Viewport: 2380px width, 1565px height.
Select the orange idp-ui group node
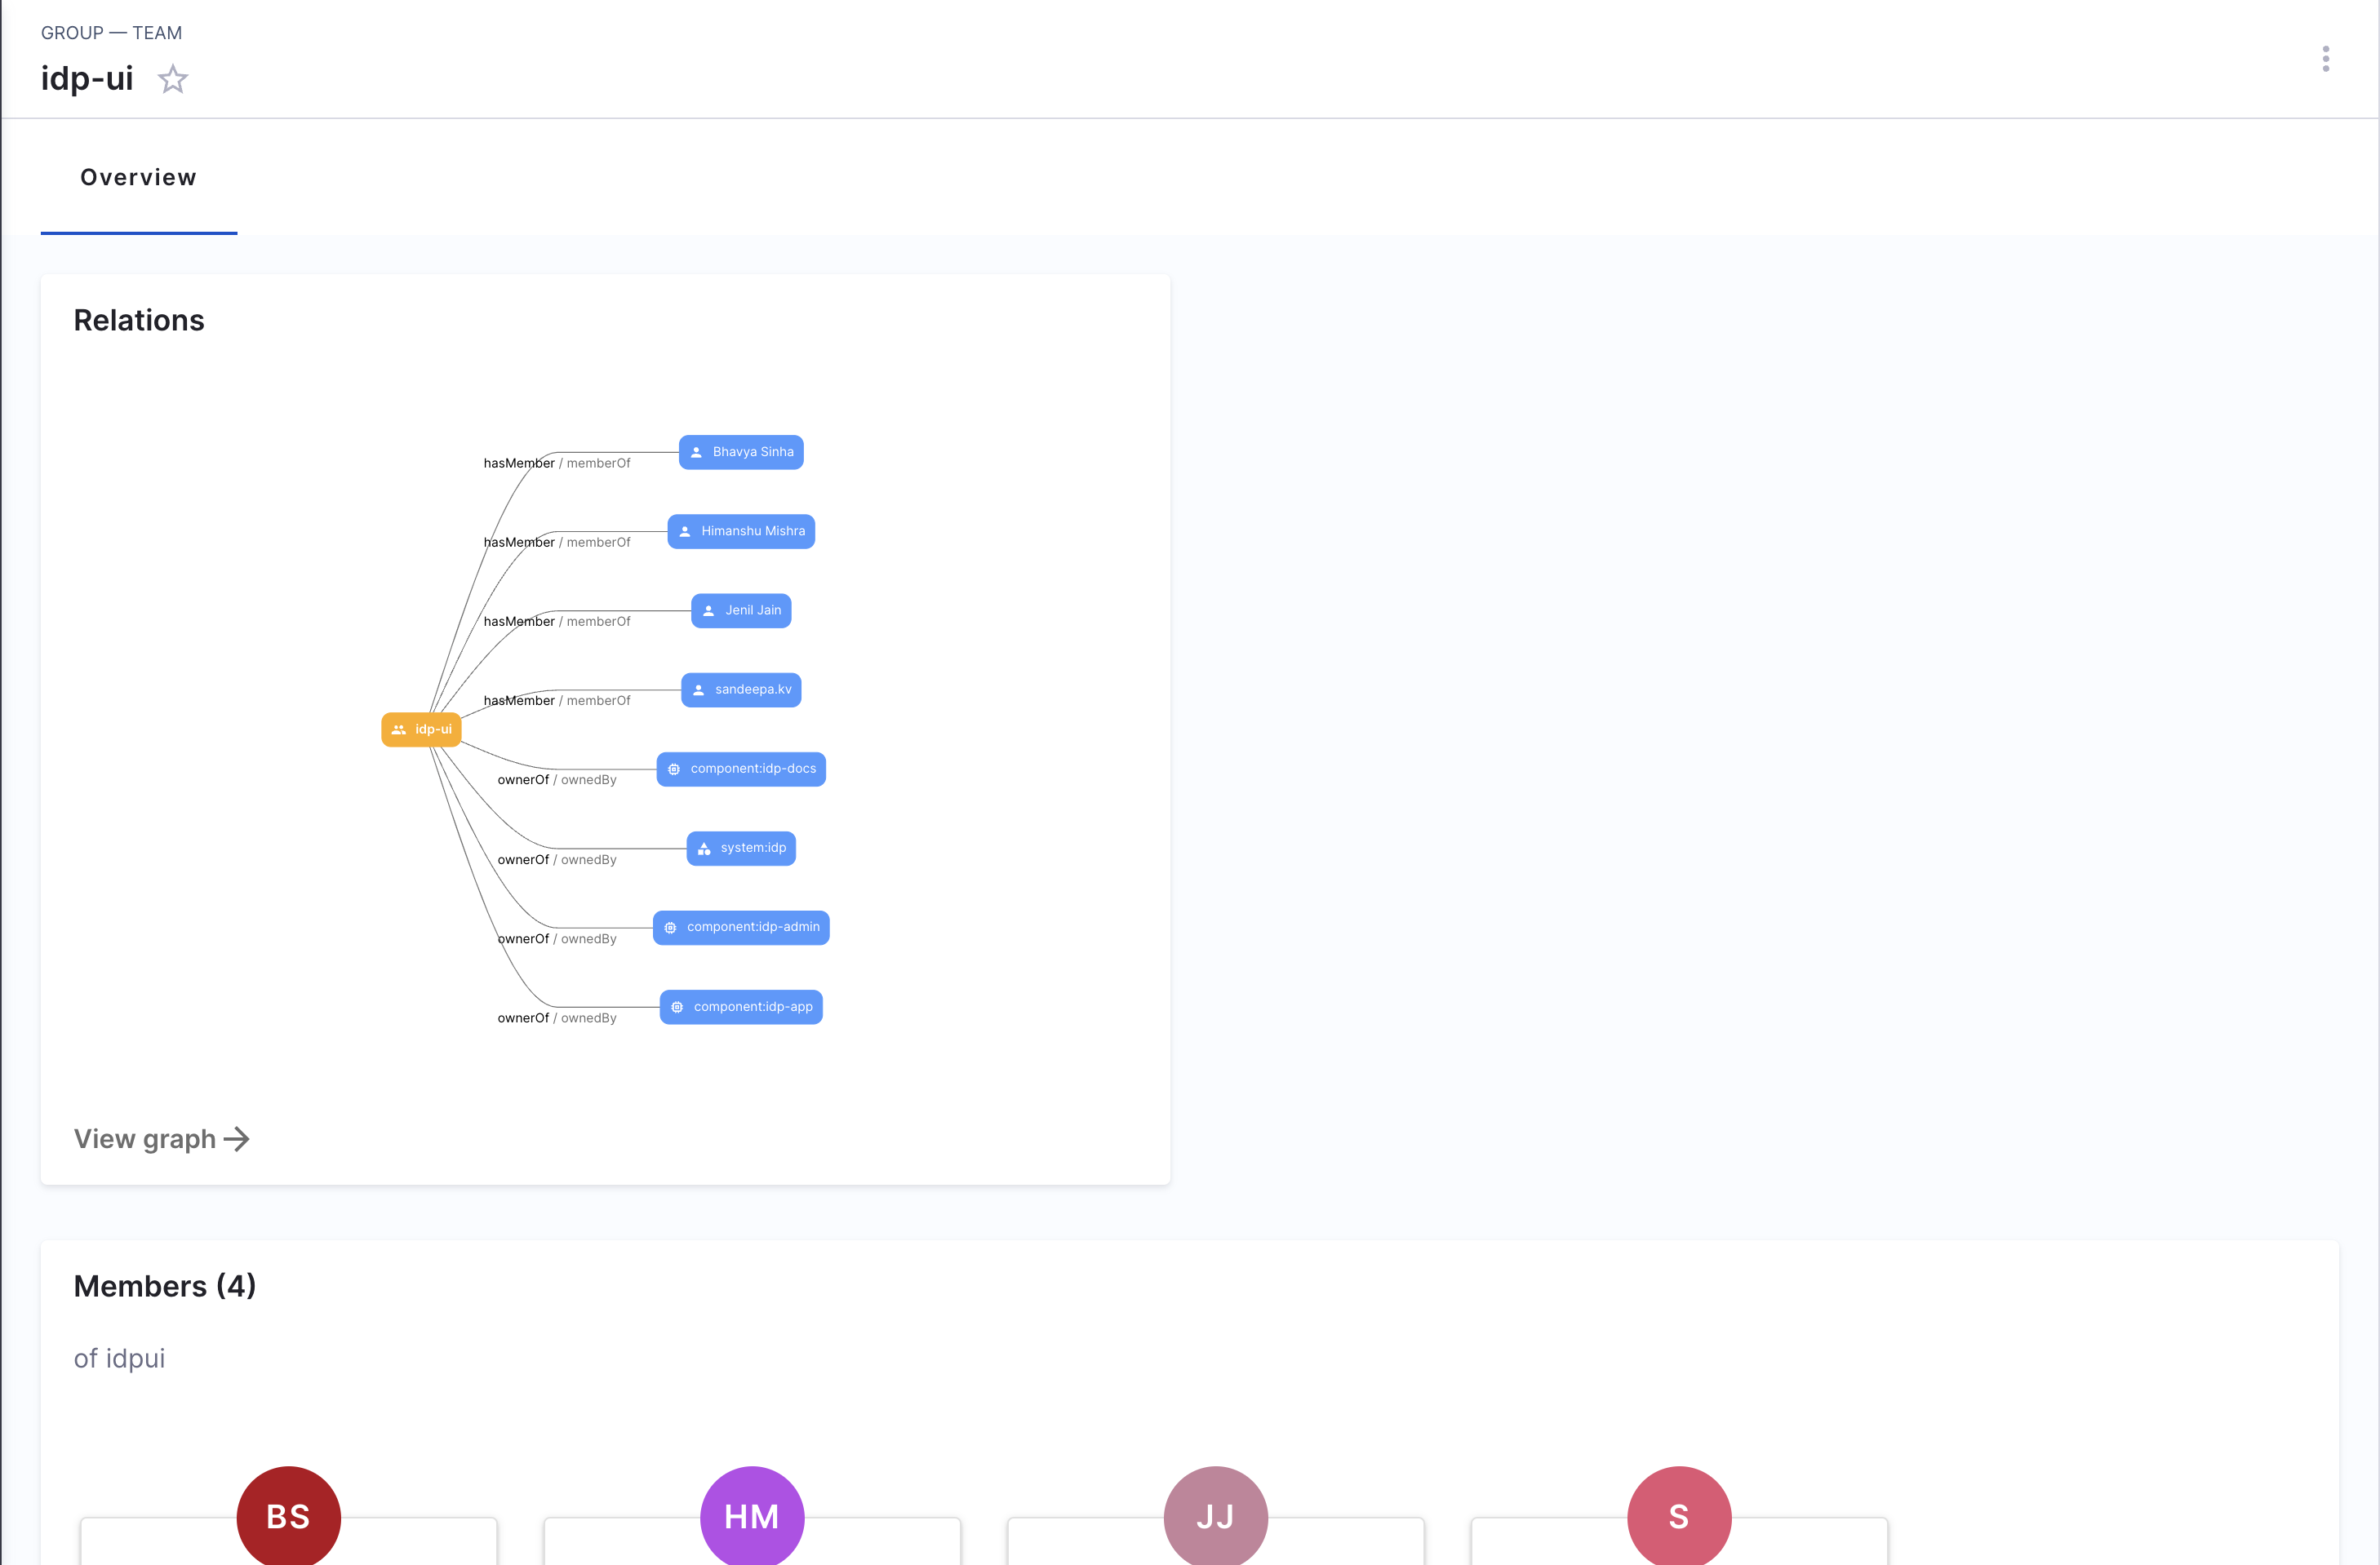pos(421,730)
